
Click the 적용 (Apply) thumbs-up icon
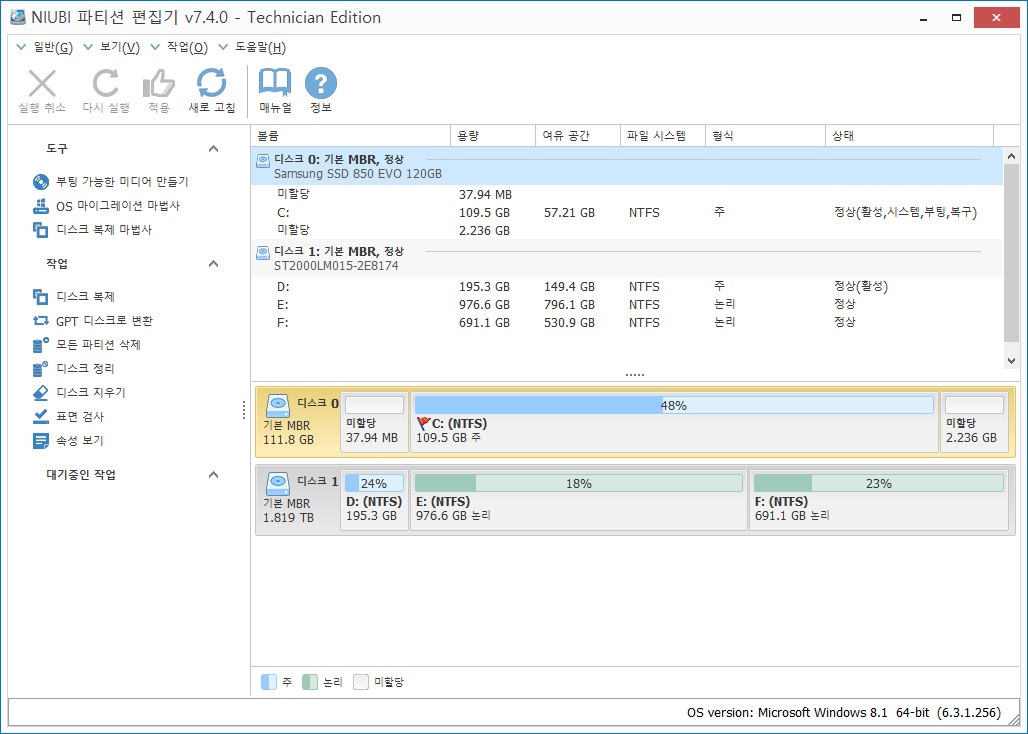pos(159,84)
